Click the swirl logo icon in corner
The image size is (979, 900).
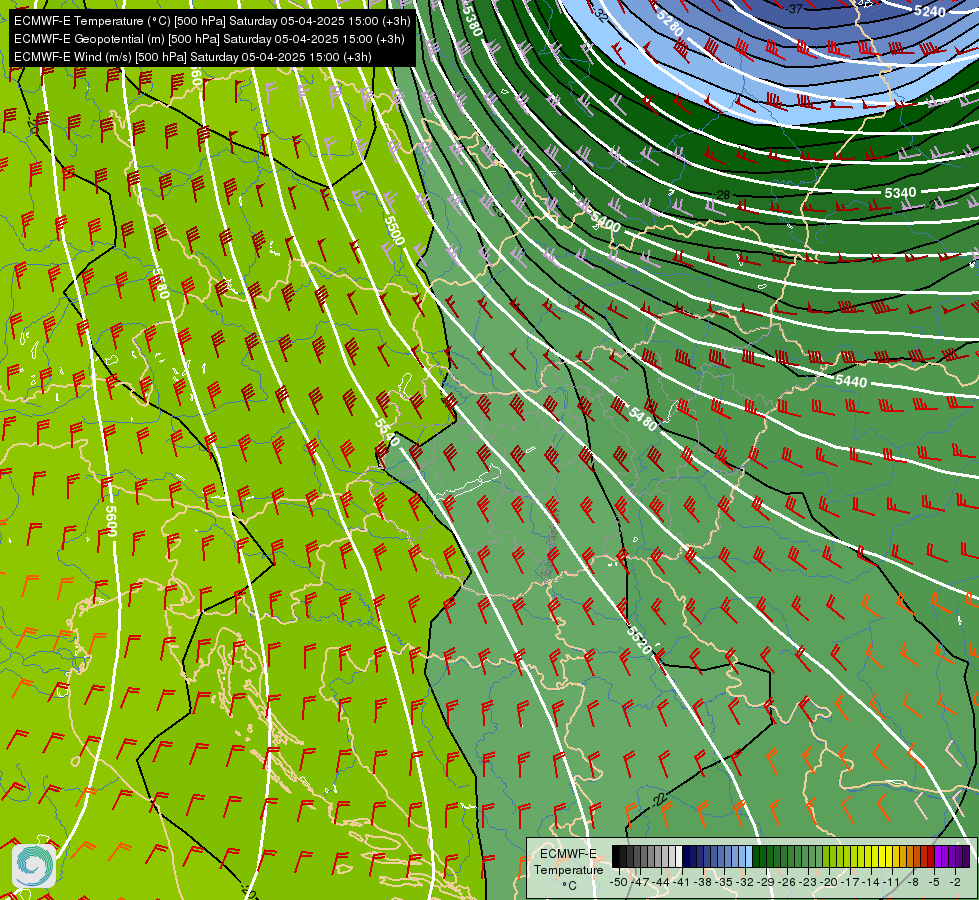tap(34, 866)
